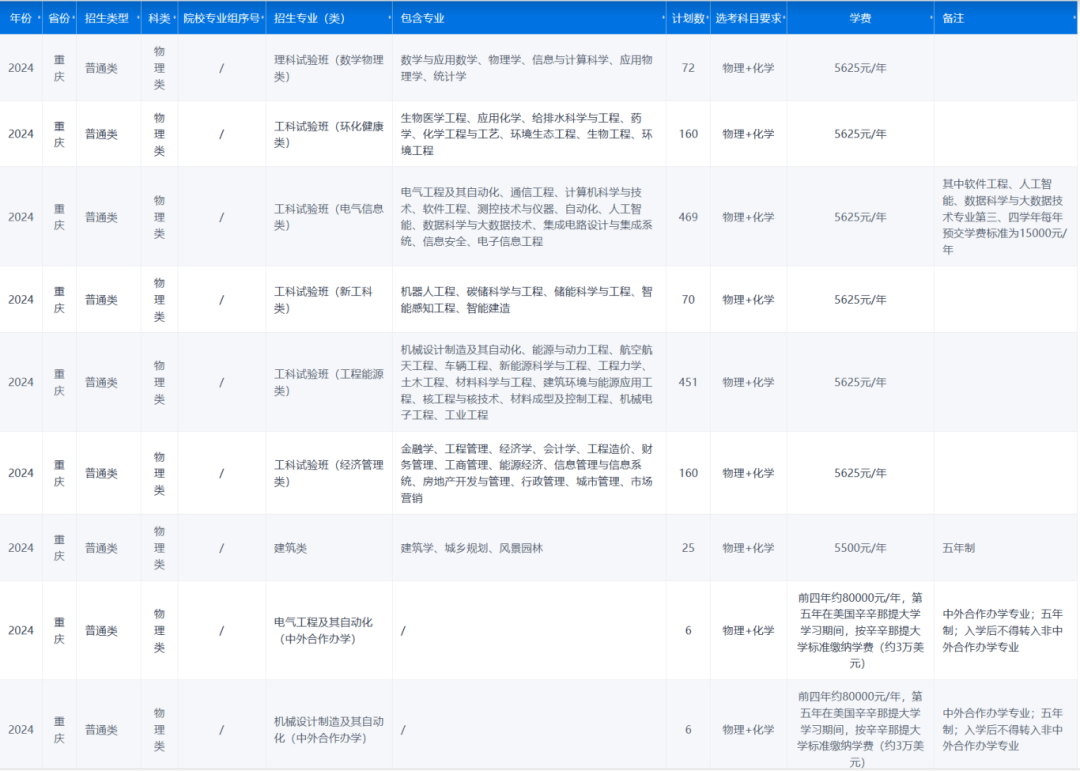Click the 备注 header filter icon
The image size is (1080, 771).
tap(1073, 16)
